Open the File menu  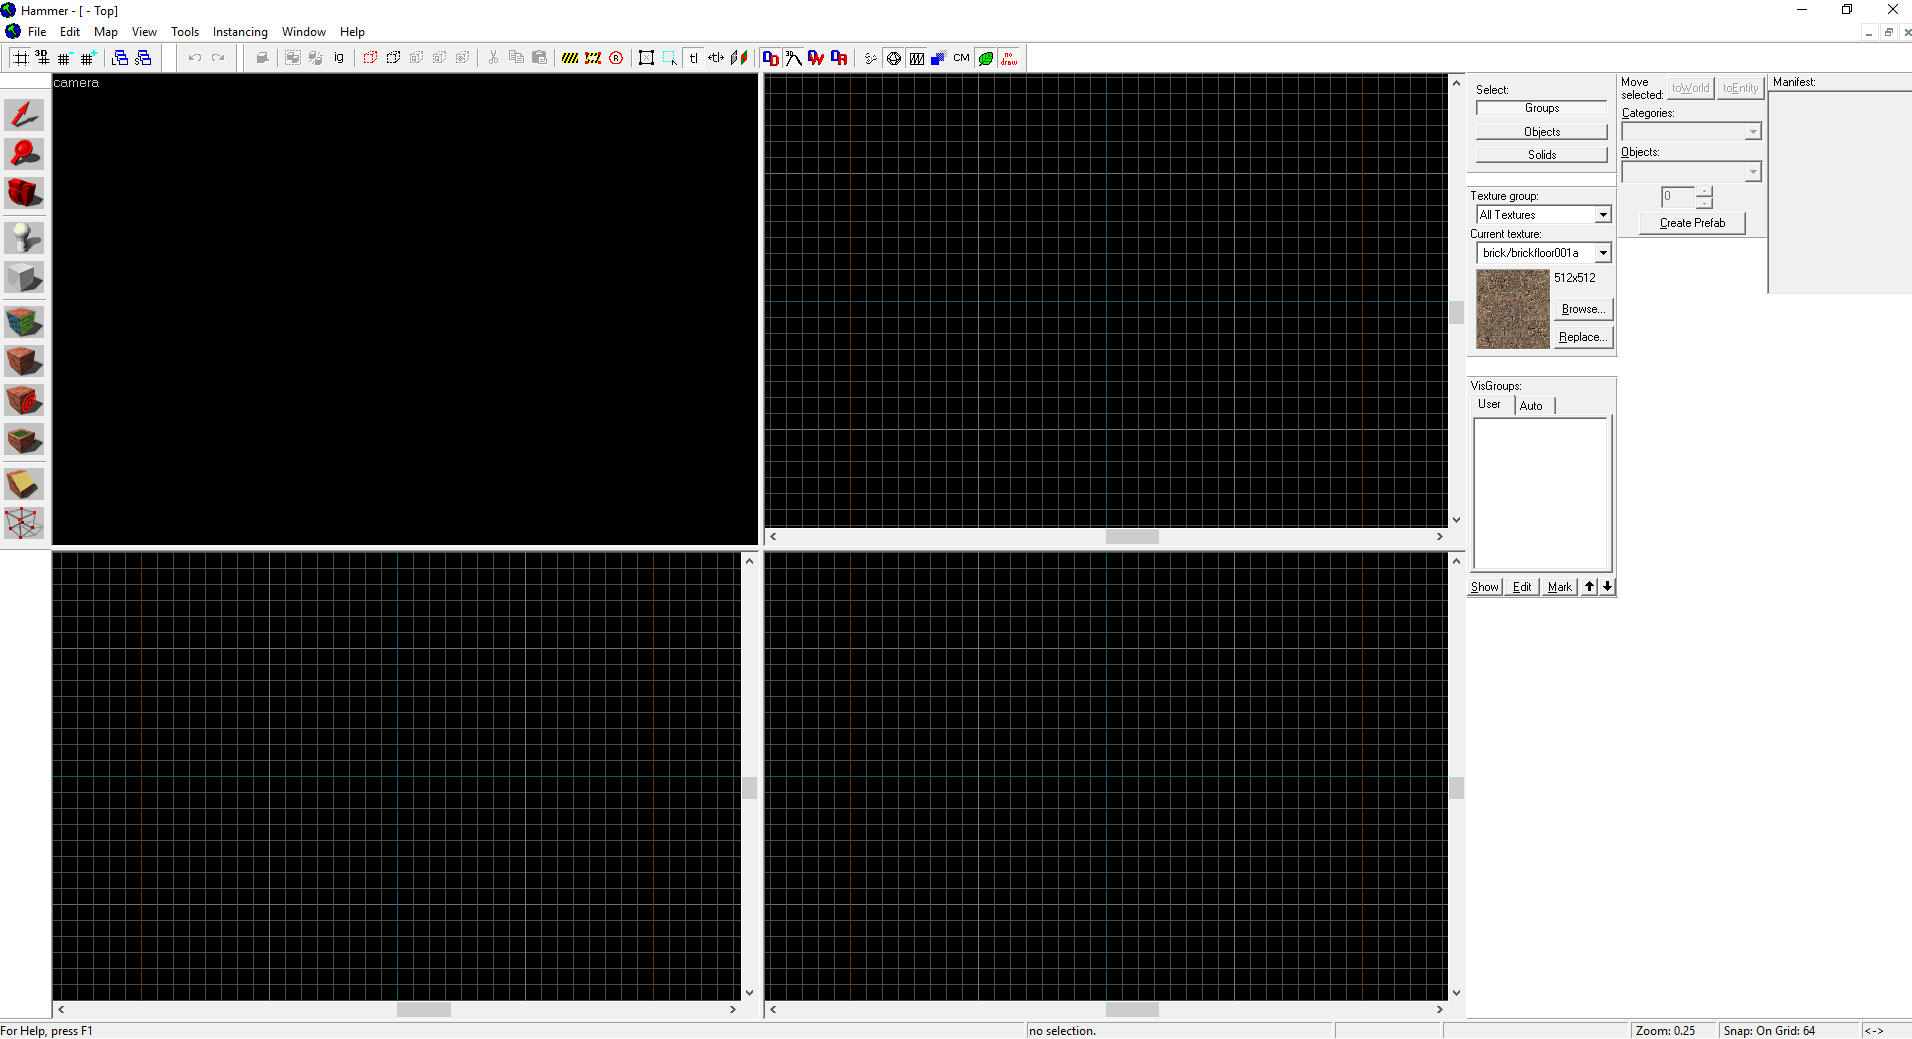point(37,32)
